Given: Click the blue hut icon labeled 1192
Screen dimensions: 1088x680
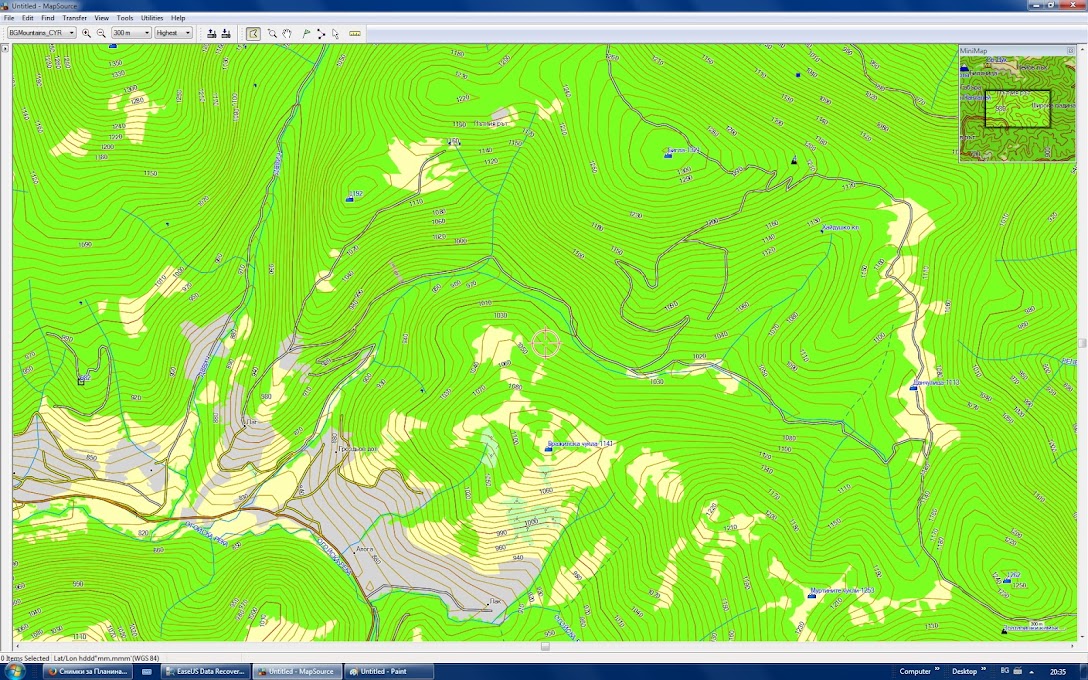Looking at the screenshot, I should (x=350, y=199).
